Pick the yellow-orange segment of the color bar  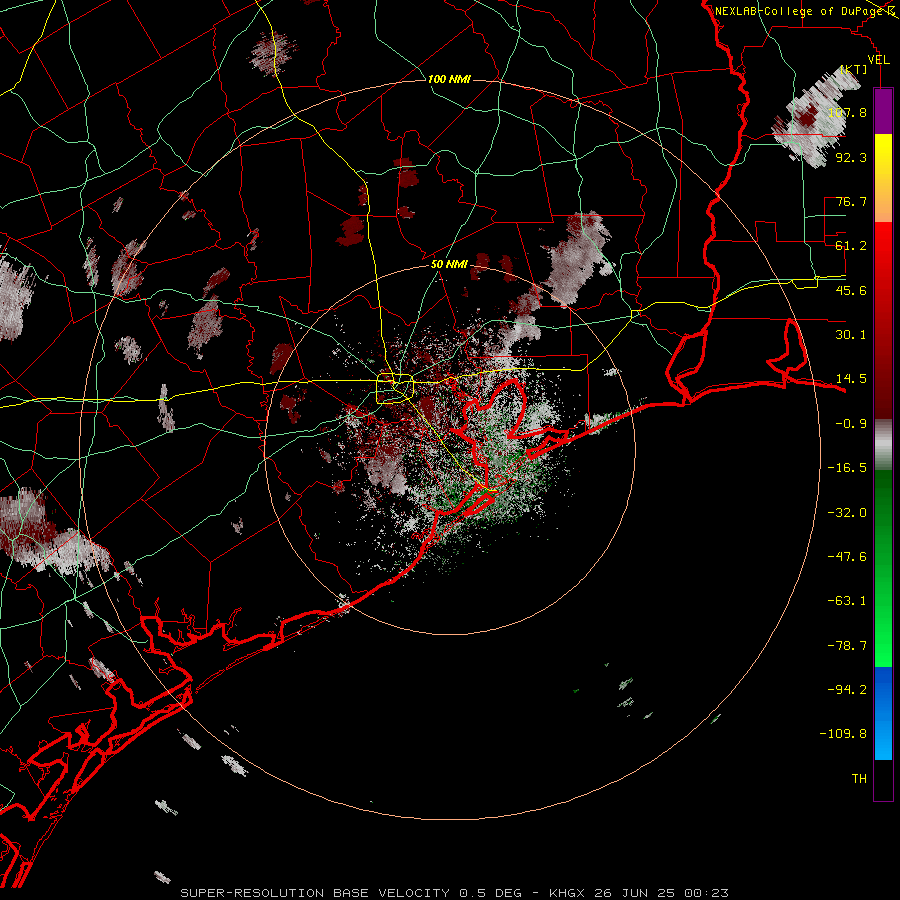[x=883, y=178]
